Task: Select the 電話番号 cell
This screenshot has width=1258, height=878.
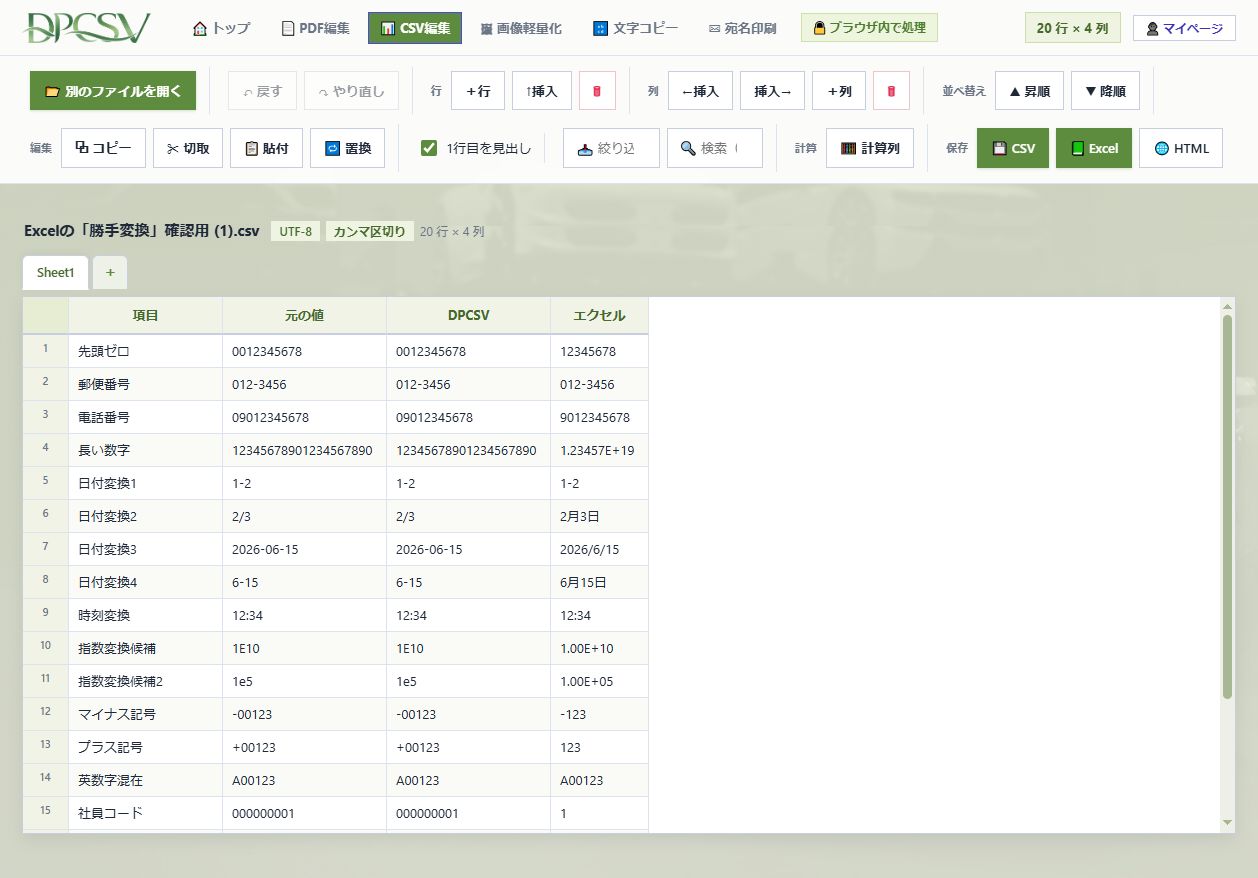Action: pyautogui.click(x=146, y=417)
